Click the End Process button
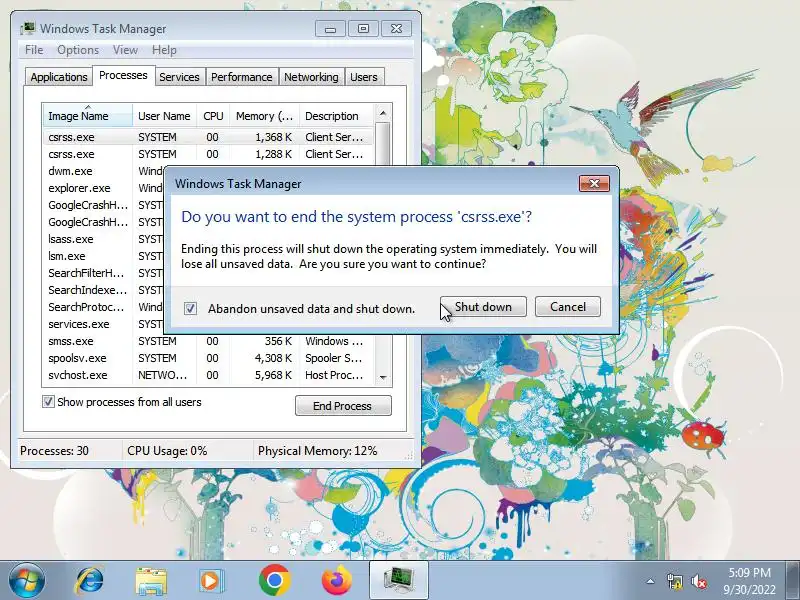Screen dimensions: 800x600 pos(343,406)
